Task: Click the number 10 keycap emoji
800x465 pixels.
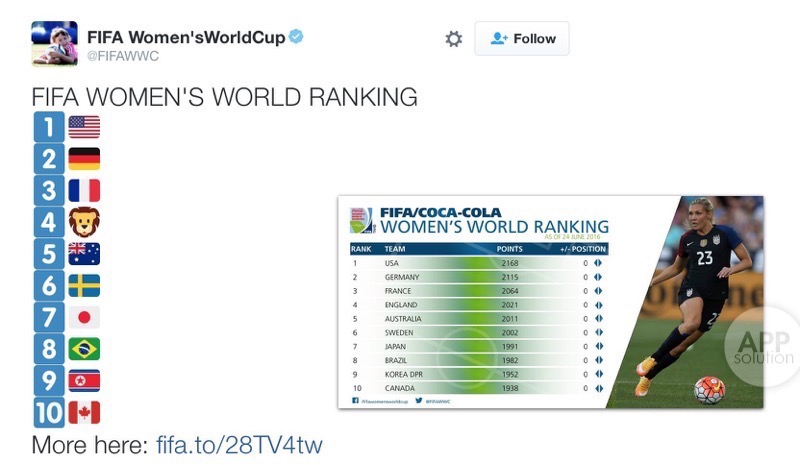Action: [49, 412]
